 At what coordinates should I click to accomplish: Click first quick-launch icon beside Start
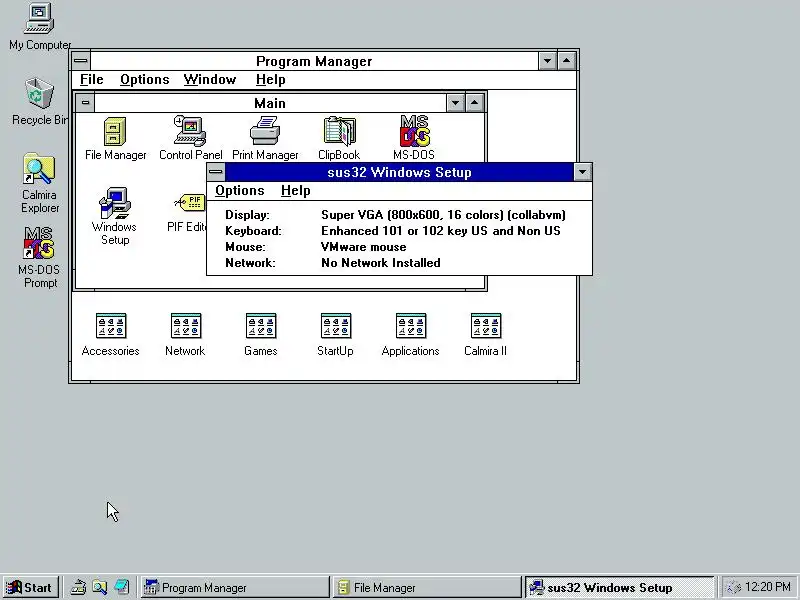coord(78,587)
